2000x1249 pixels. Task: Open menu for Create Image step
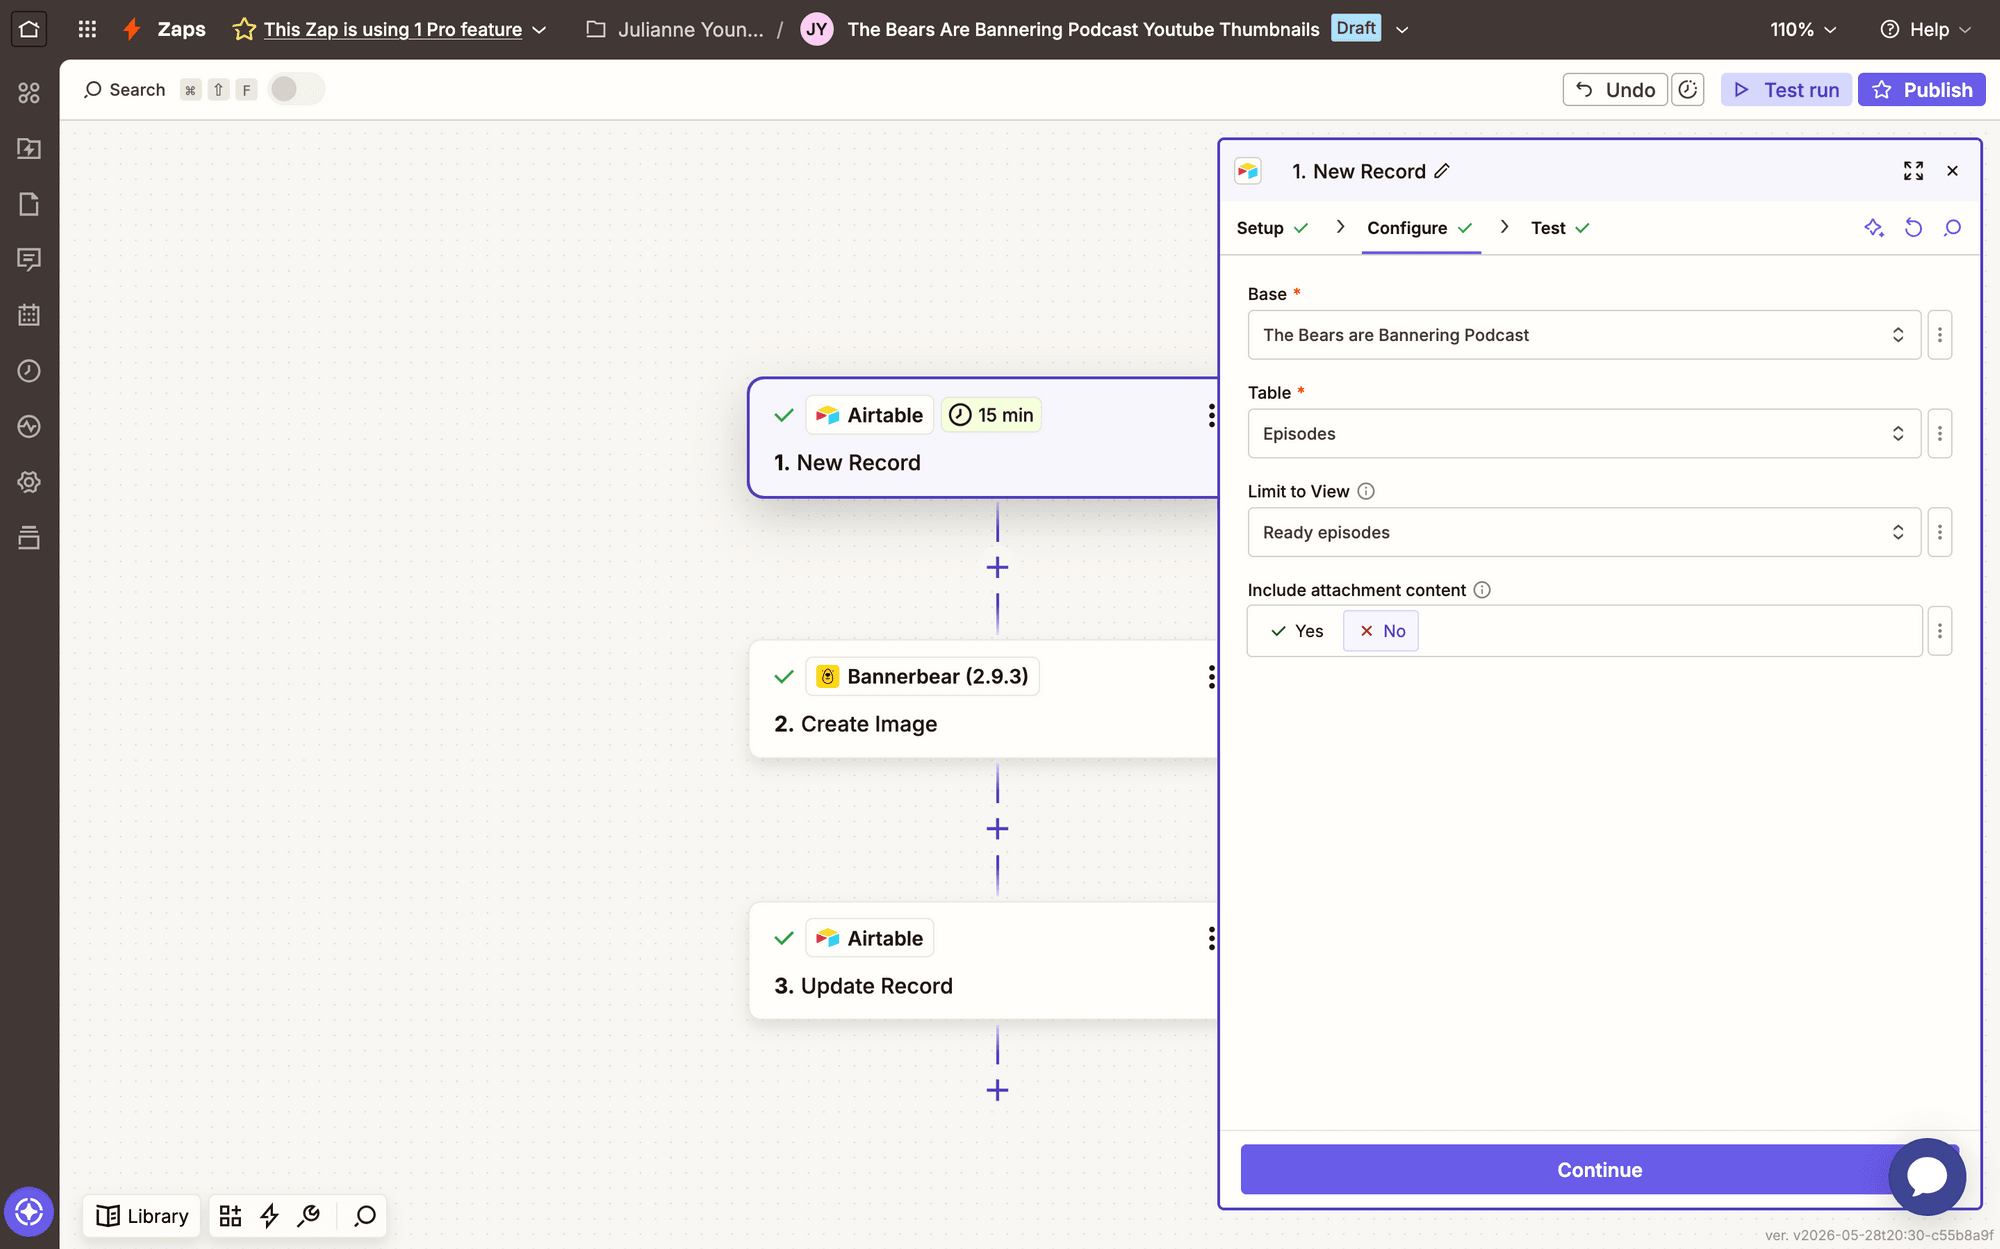1211,677
